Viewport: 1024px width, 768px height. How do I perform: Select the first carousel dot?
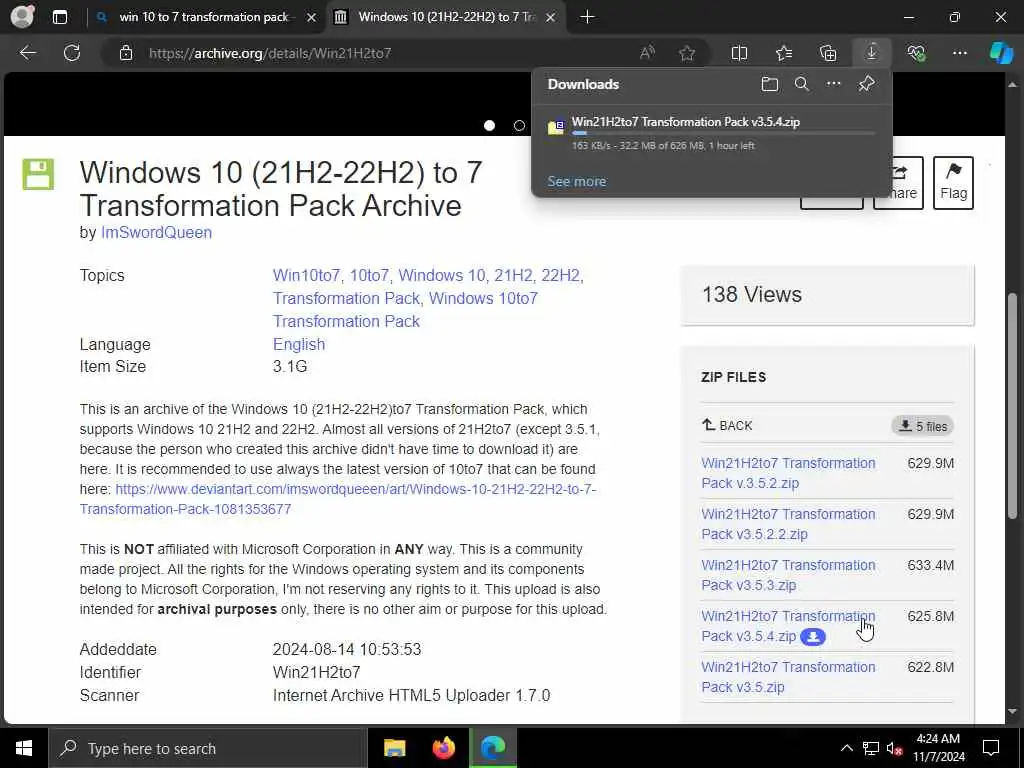coord(489,125)
